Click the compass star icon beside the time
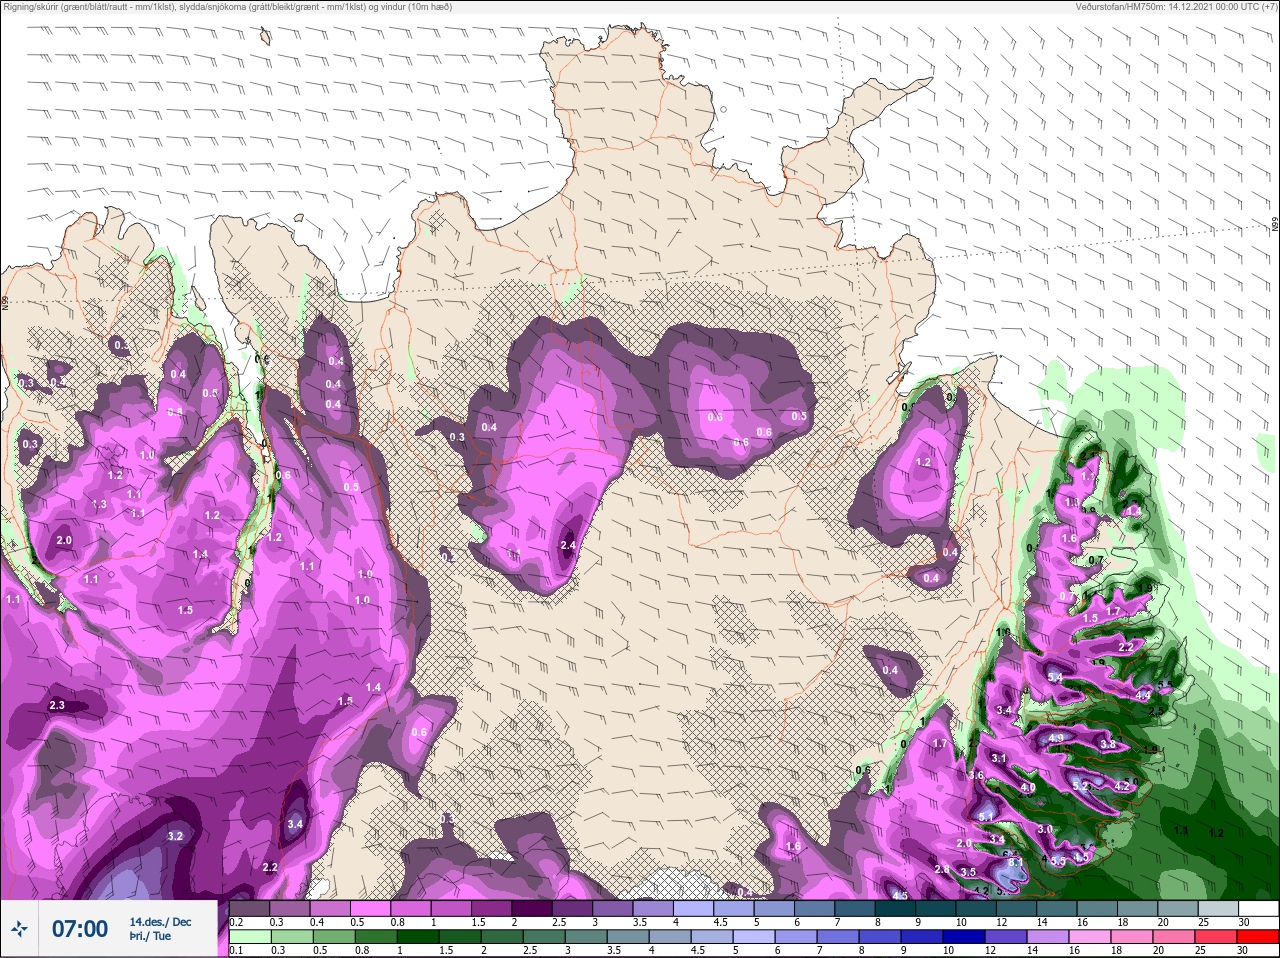 click(x=19, y=929)
